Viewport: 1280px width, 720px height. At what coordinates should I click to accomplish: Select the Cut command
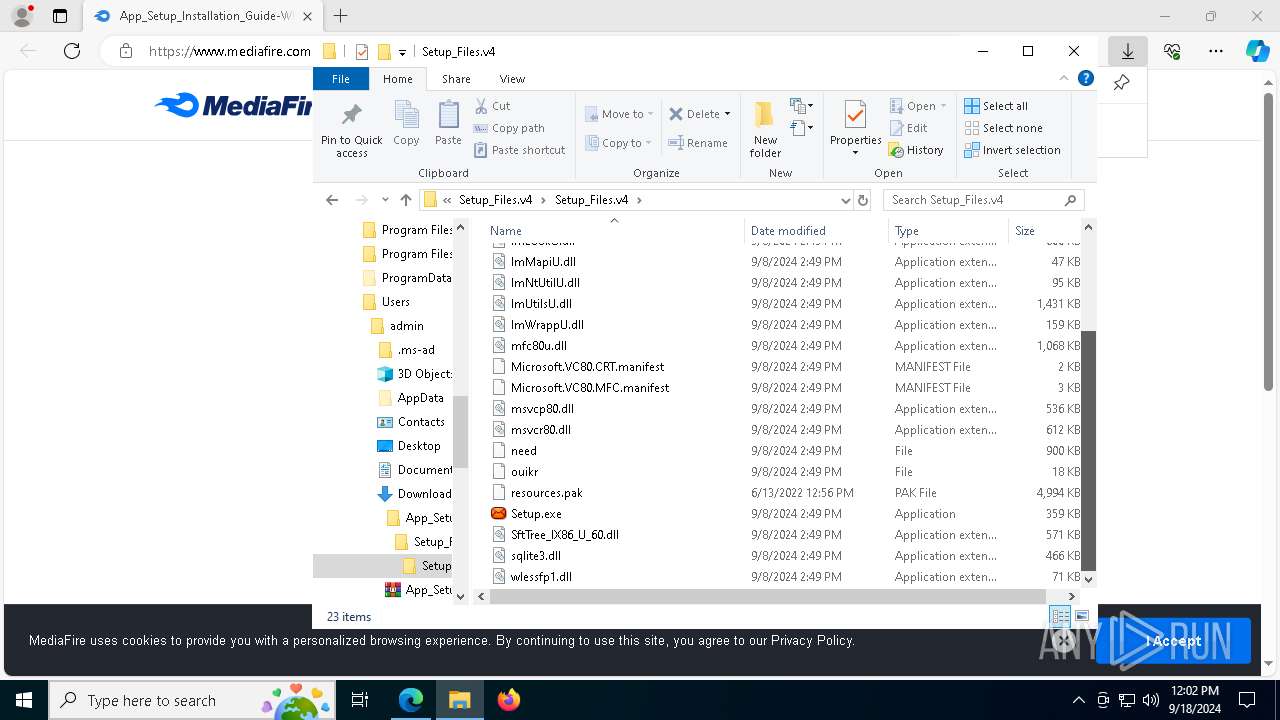[x=492, y=106]
